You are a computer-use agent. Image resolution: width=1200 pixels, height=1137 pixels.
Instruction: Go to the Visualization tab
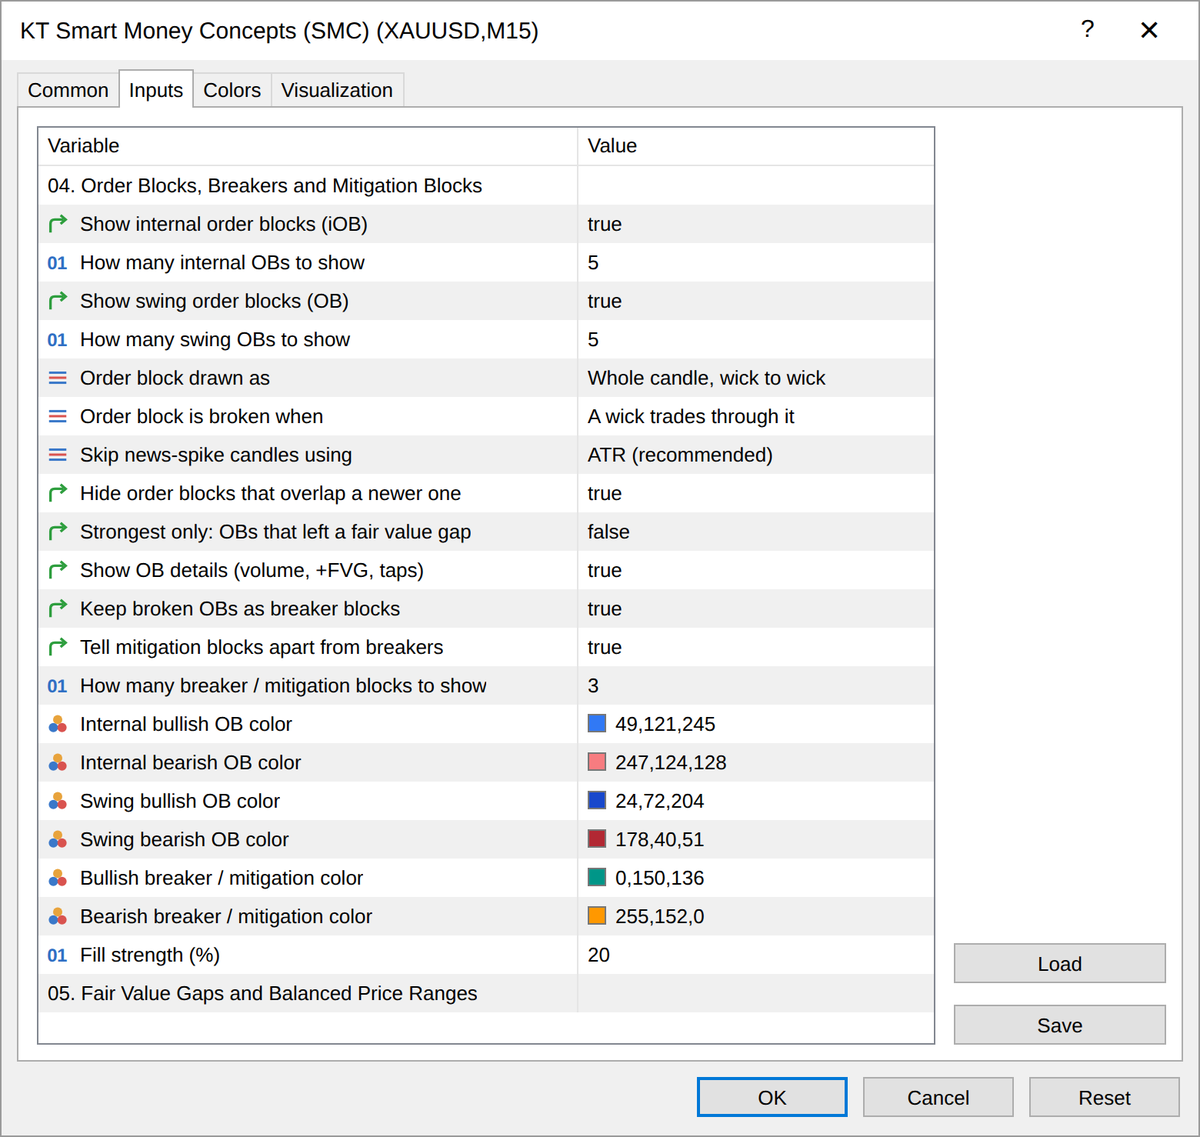pyautogui.click(x=337, y=90)
